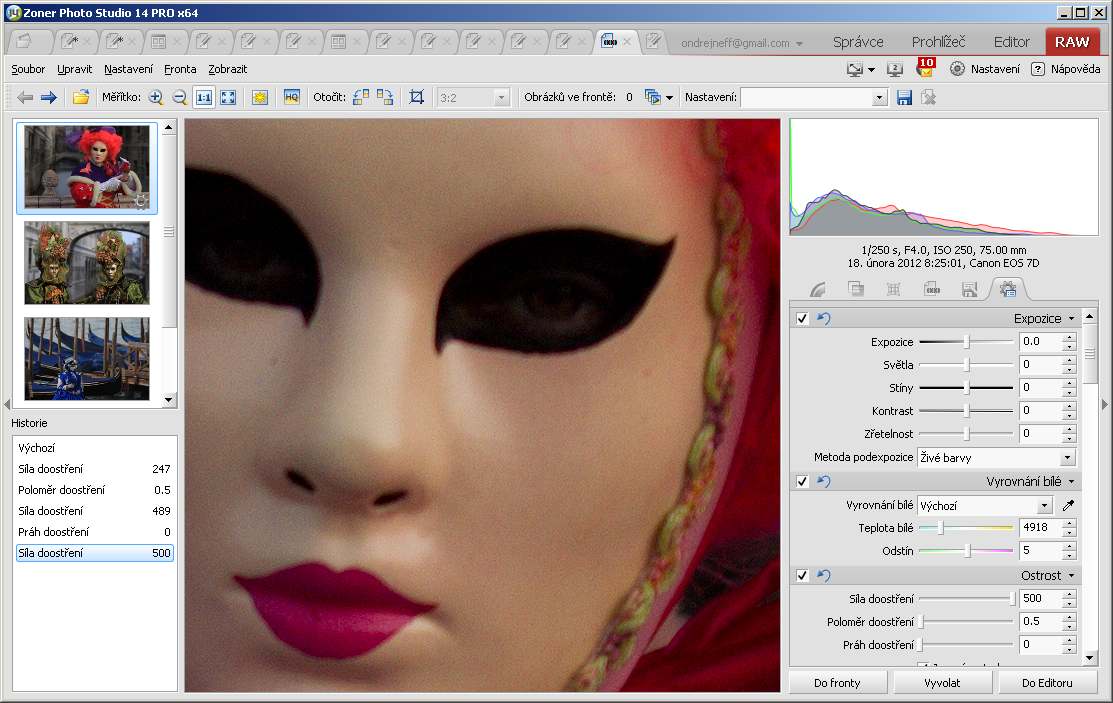Toggle the Vyrovnání bílé section checkbox
Viewport: 1113px width, 703px height.
(x=802, y=482)
